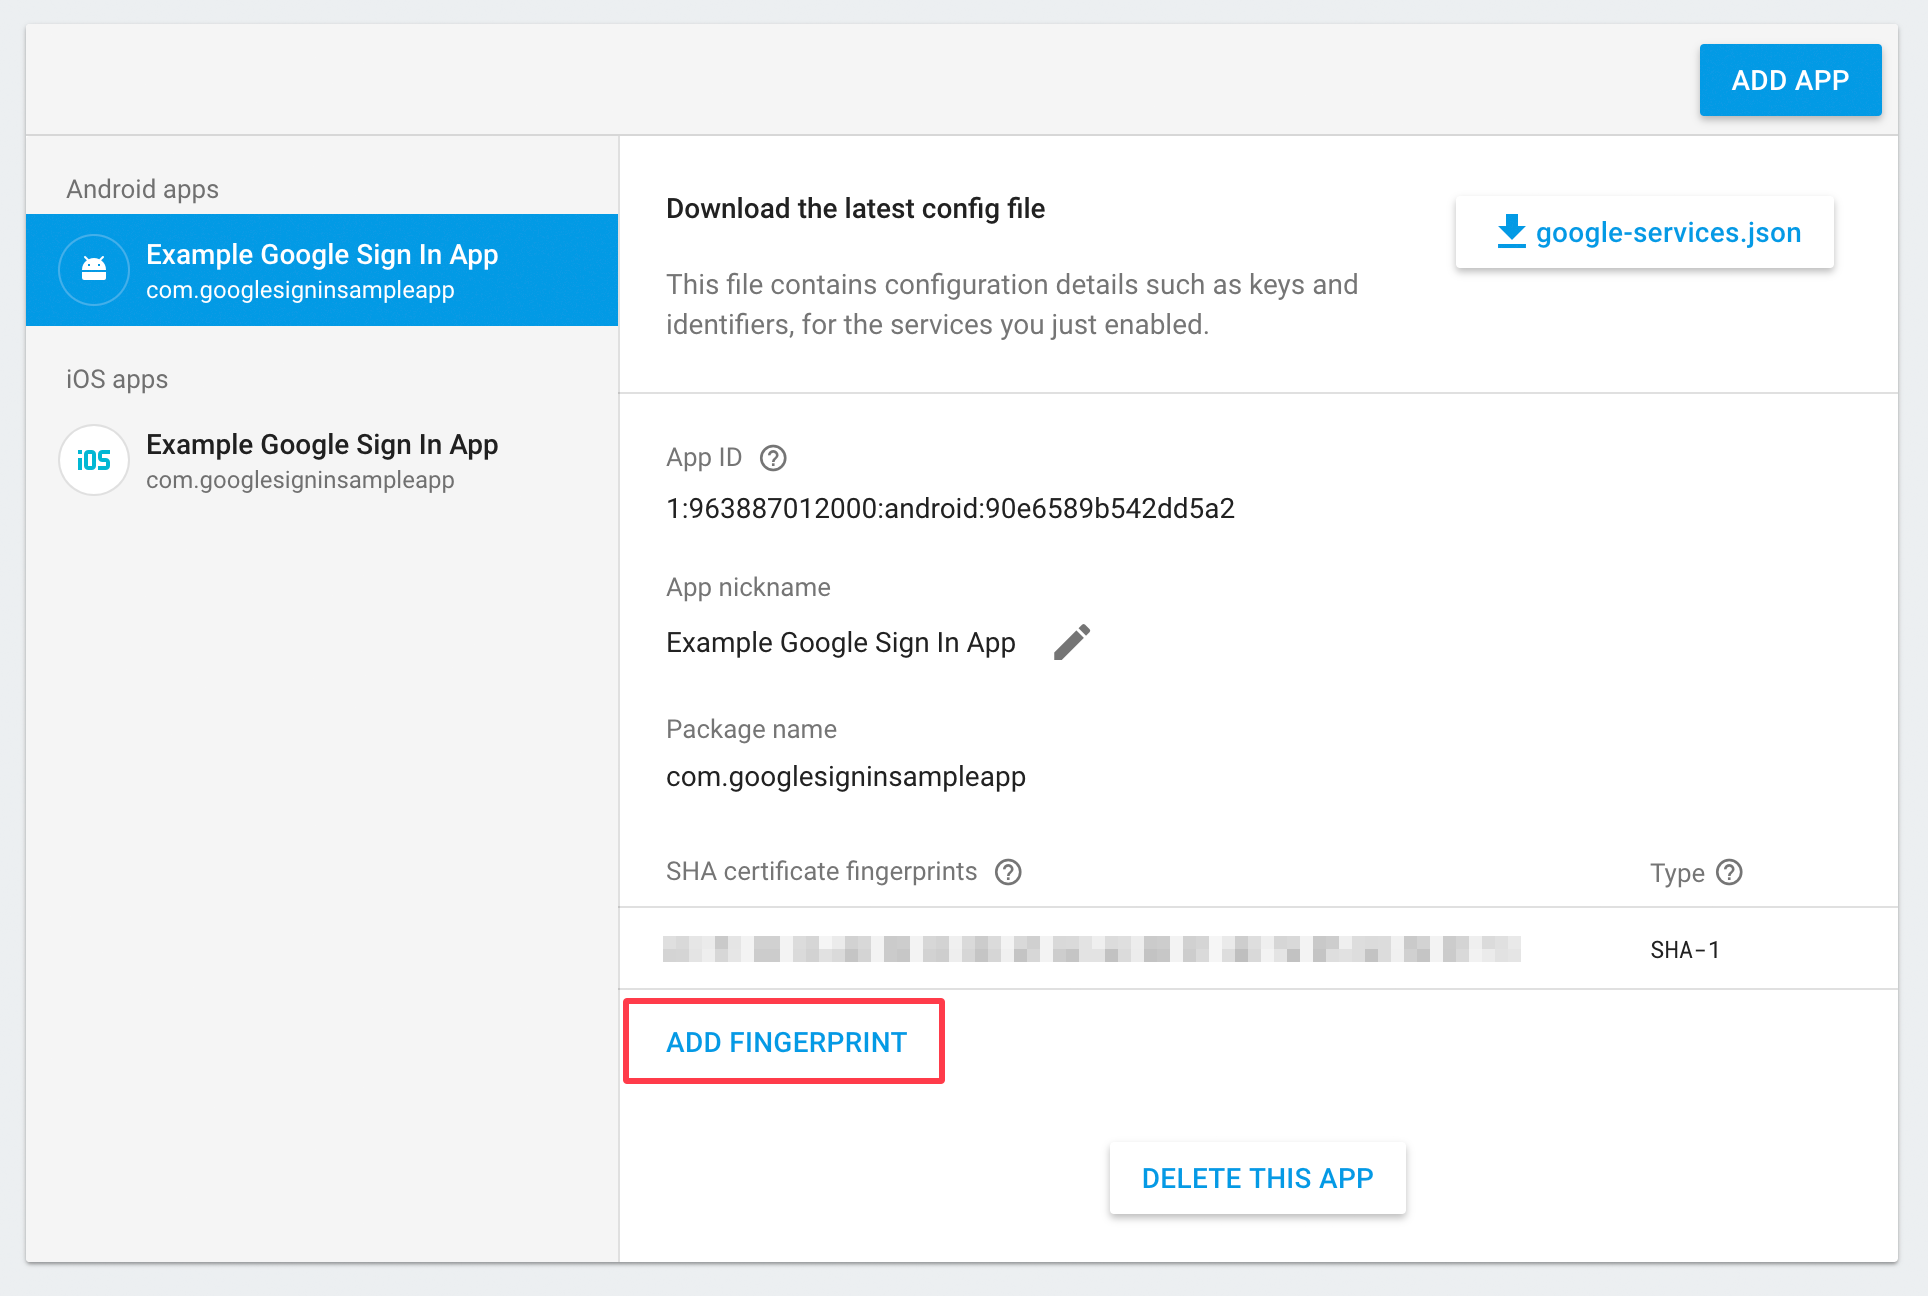Viewport: 1928px width, 1296px height.
Task: Open the Type column help icon
Action: pyautogui.click(x=1729, y=872)
